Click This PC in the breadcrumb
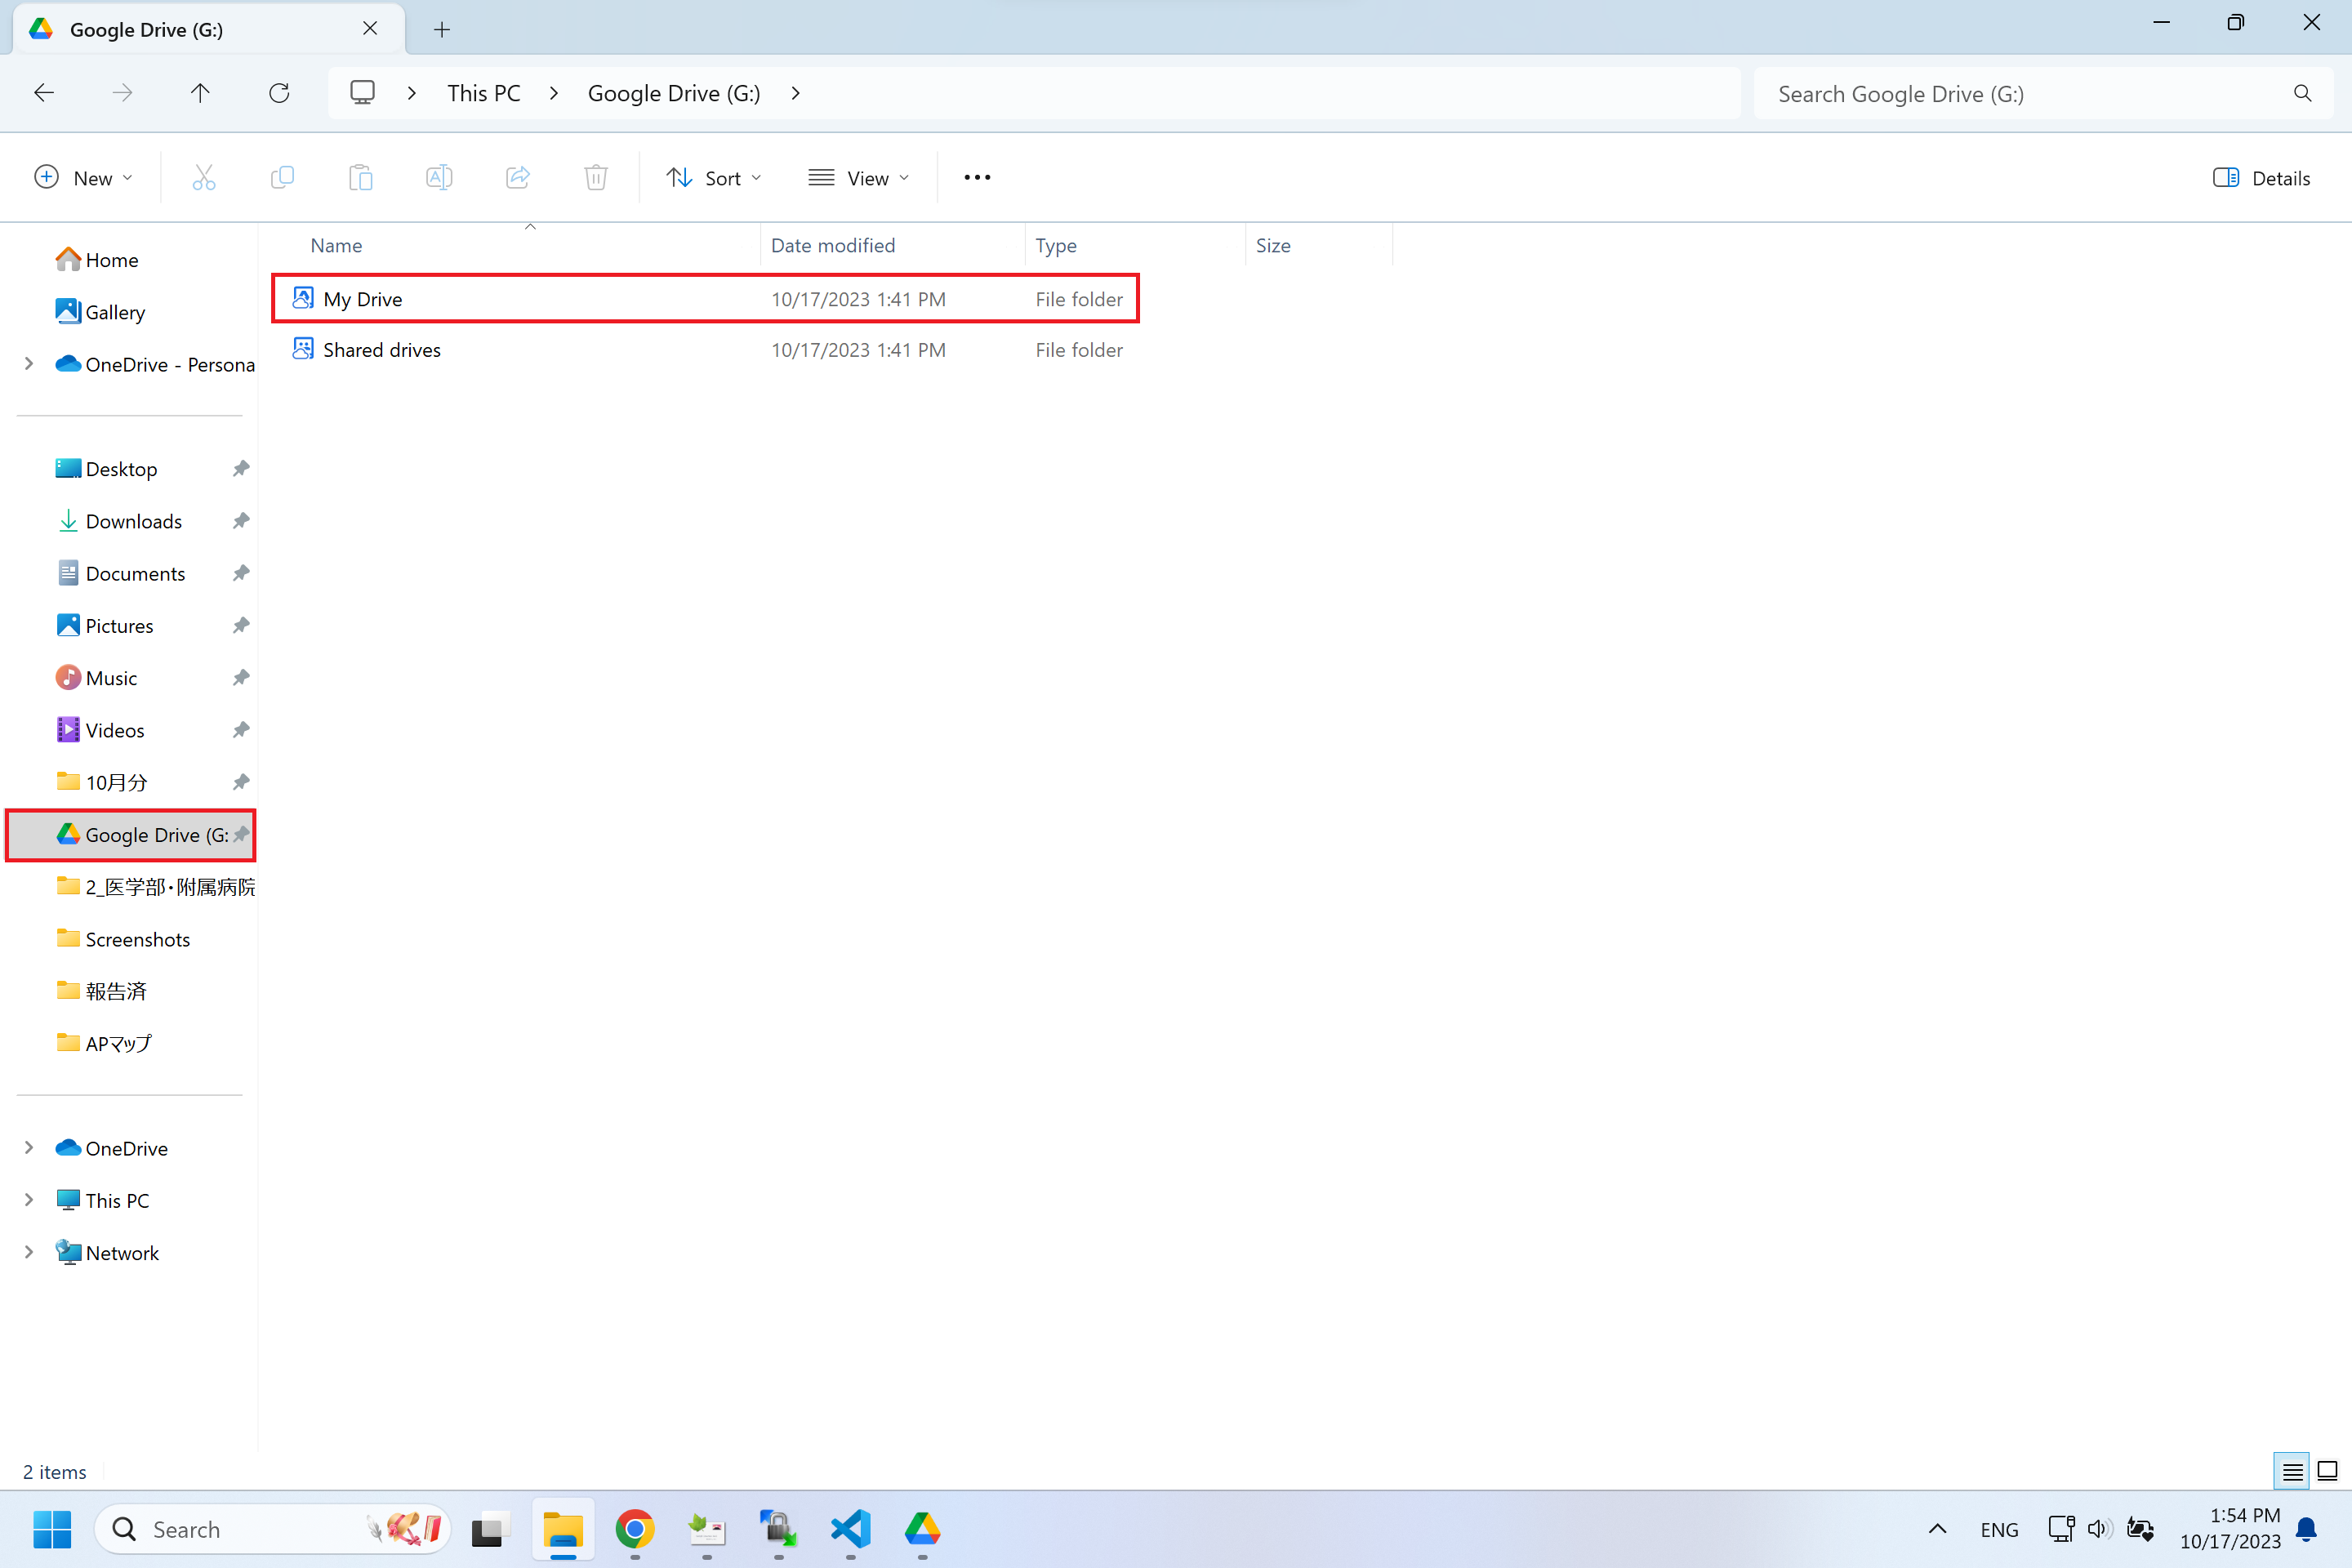2352x1568 pixels. (484, 93)
